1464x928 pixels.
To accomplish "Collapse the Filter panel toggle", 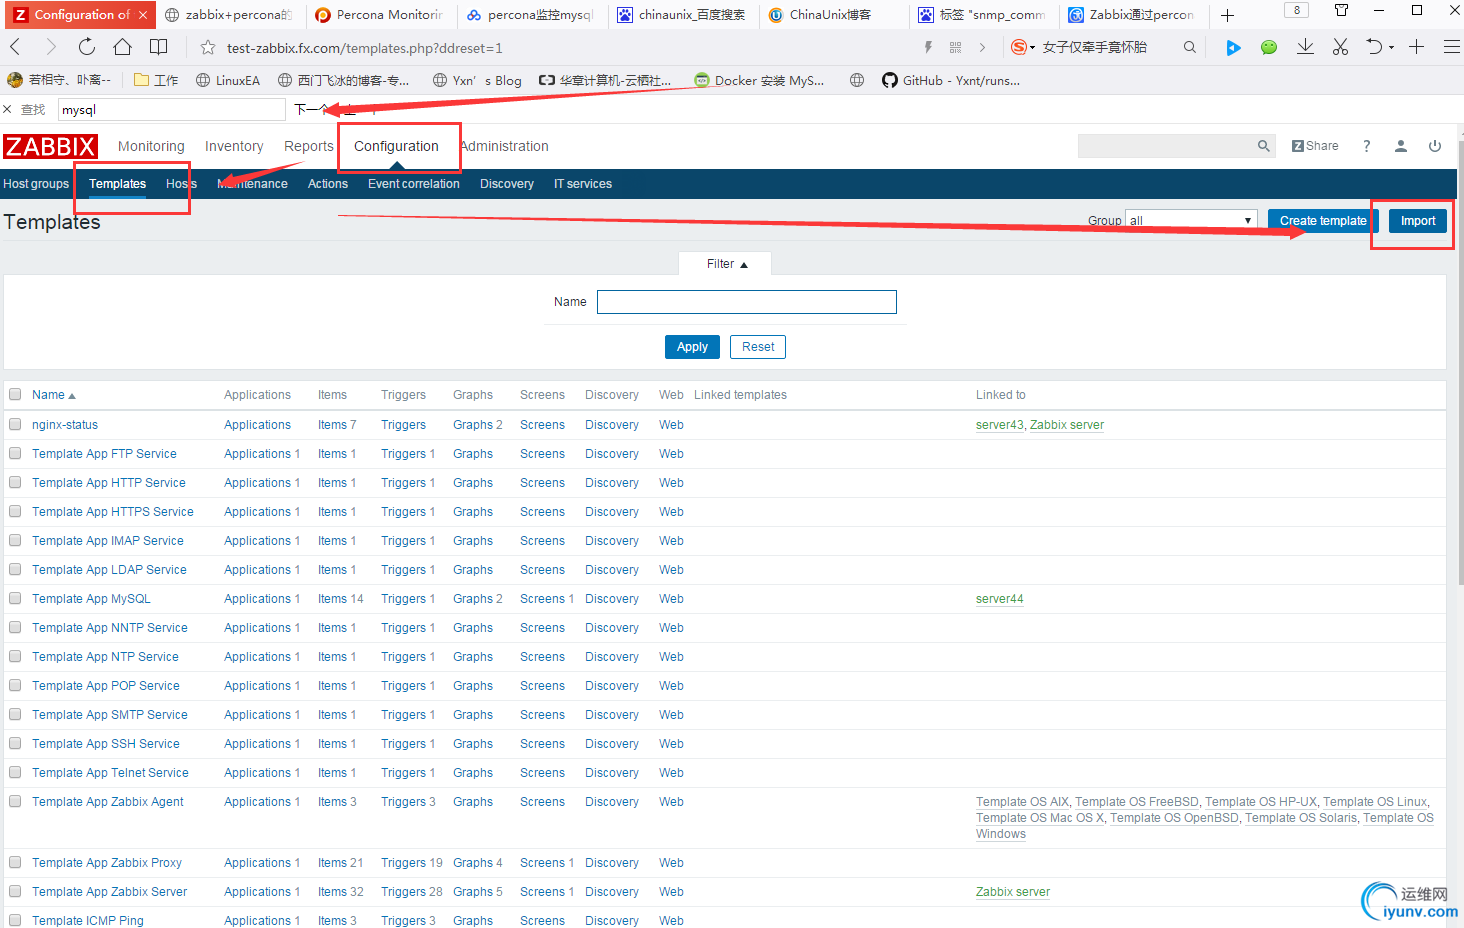I will (727, 264).
